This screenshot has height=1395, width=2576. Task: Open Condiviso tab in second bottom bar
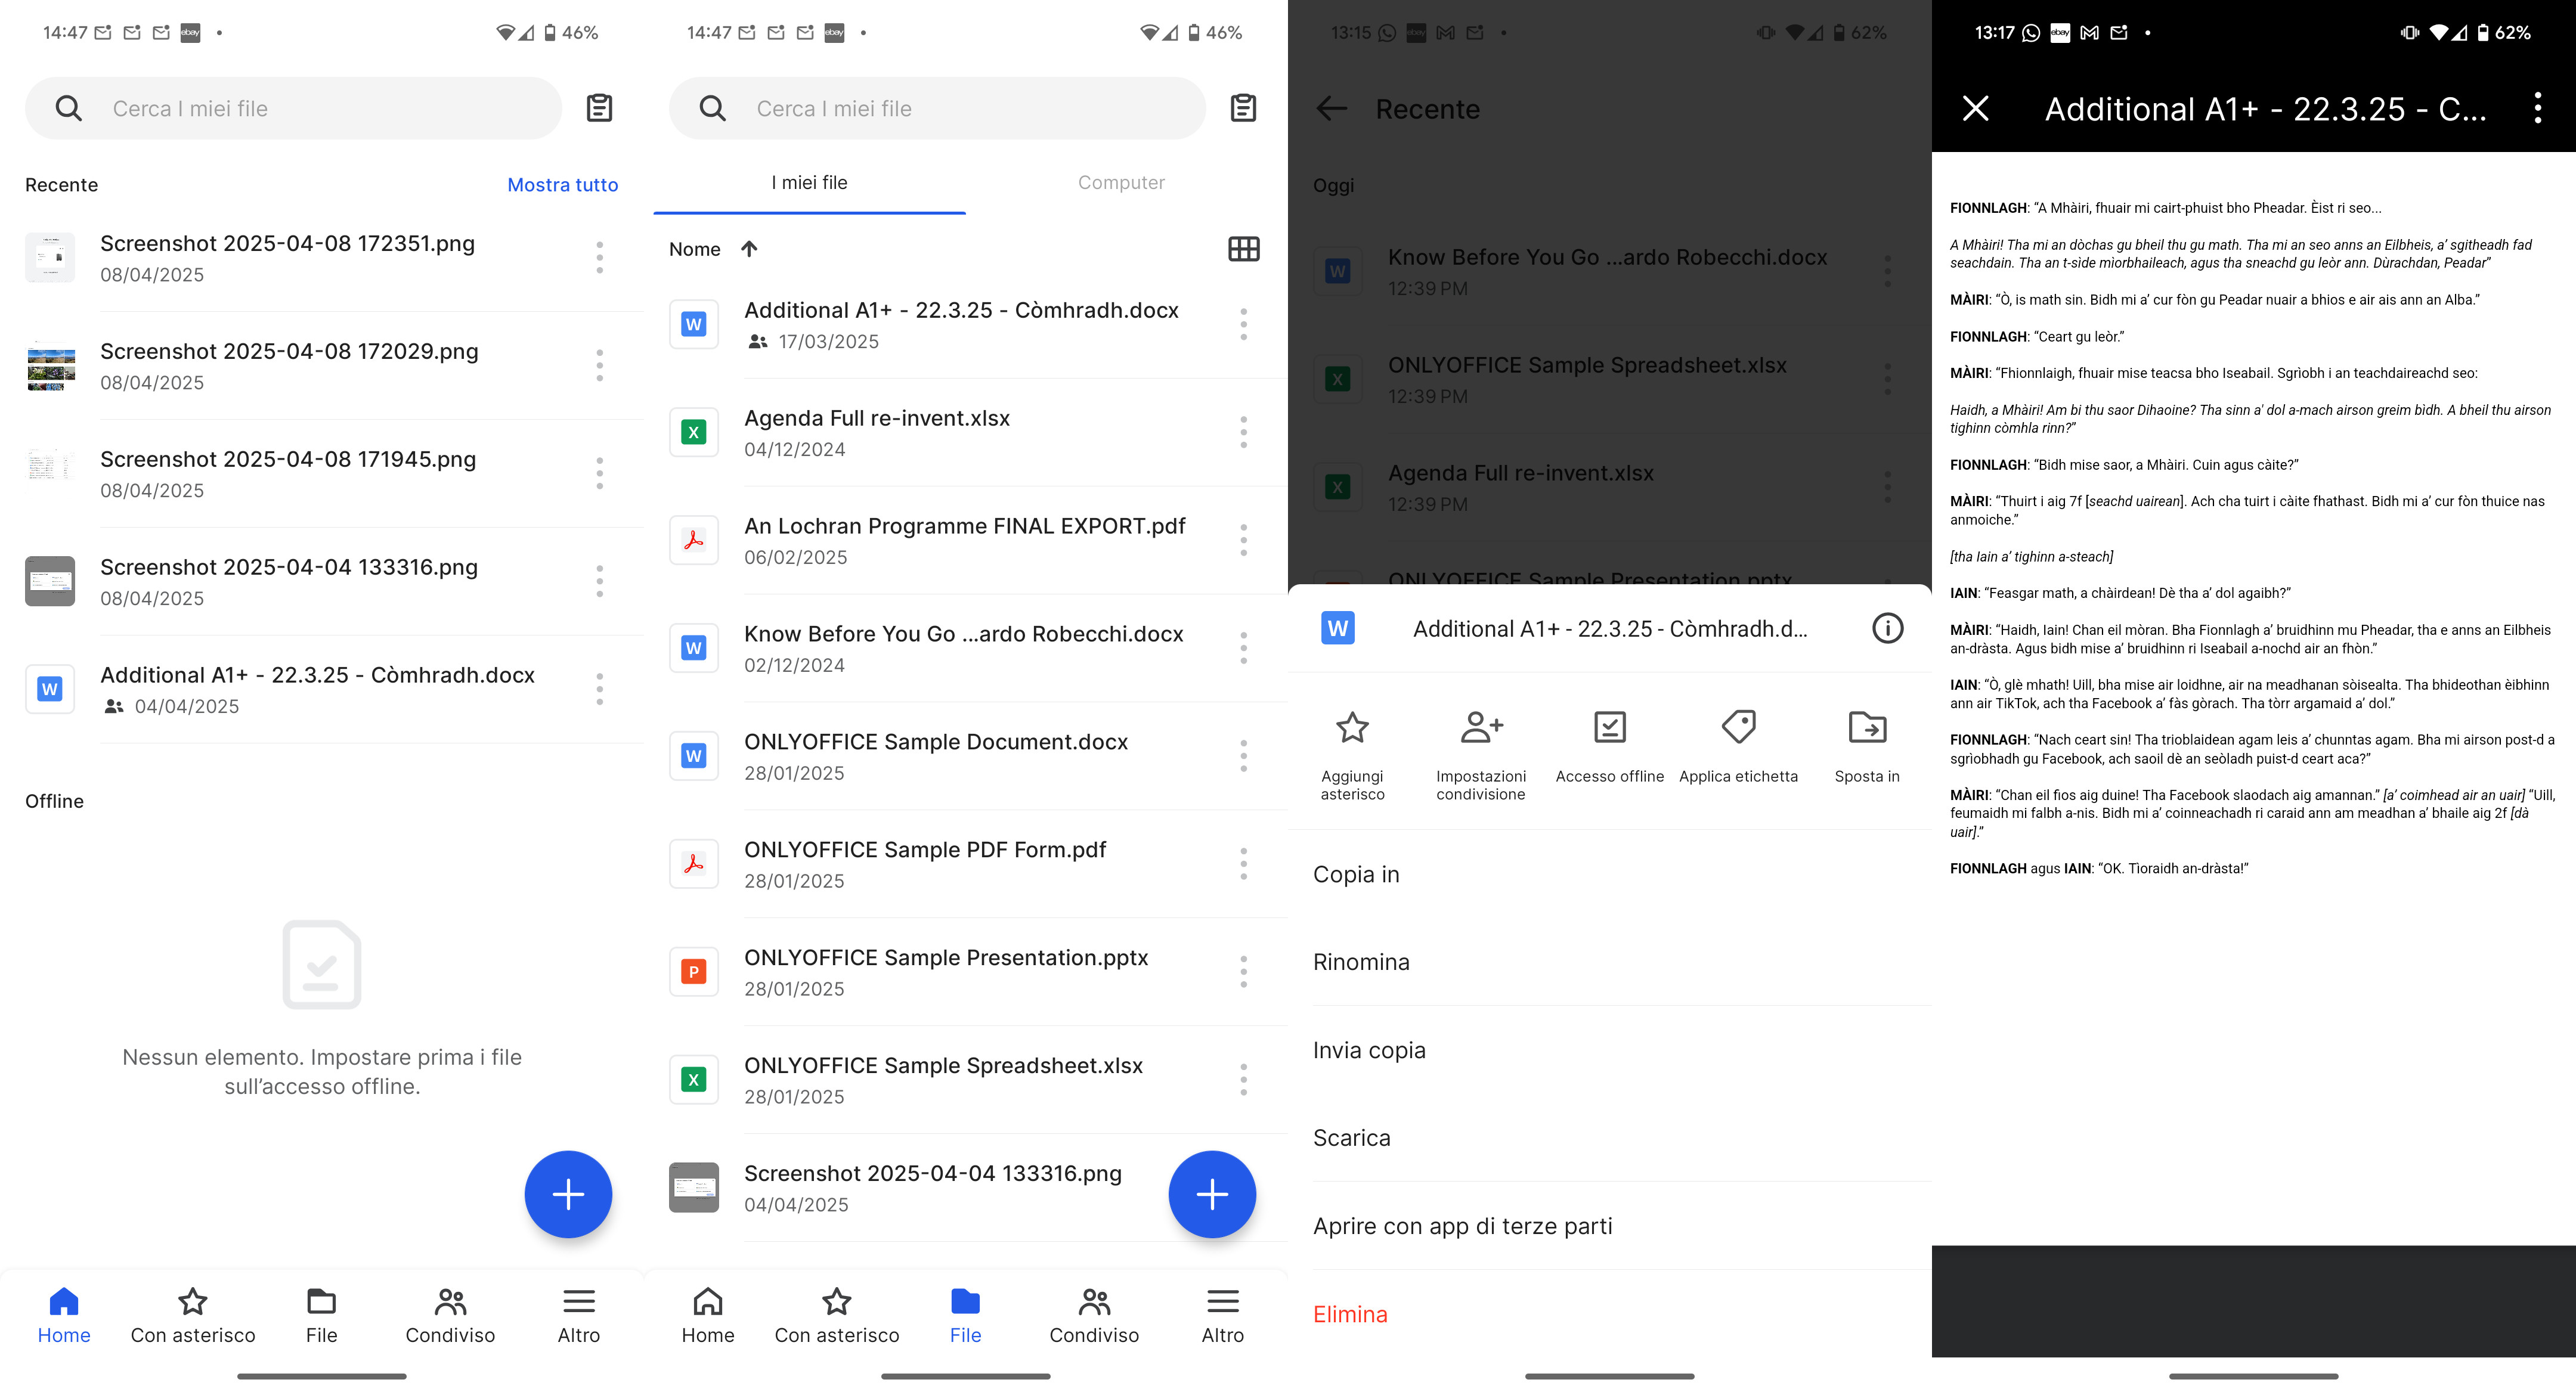1094,1315
